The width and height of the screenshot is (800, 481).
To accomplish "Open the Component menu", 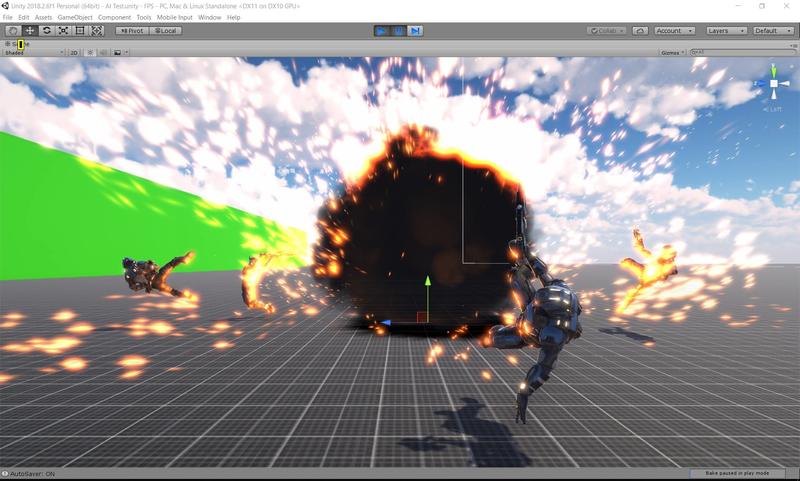I will (114, 17).
